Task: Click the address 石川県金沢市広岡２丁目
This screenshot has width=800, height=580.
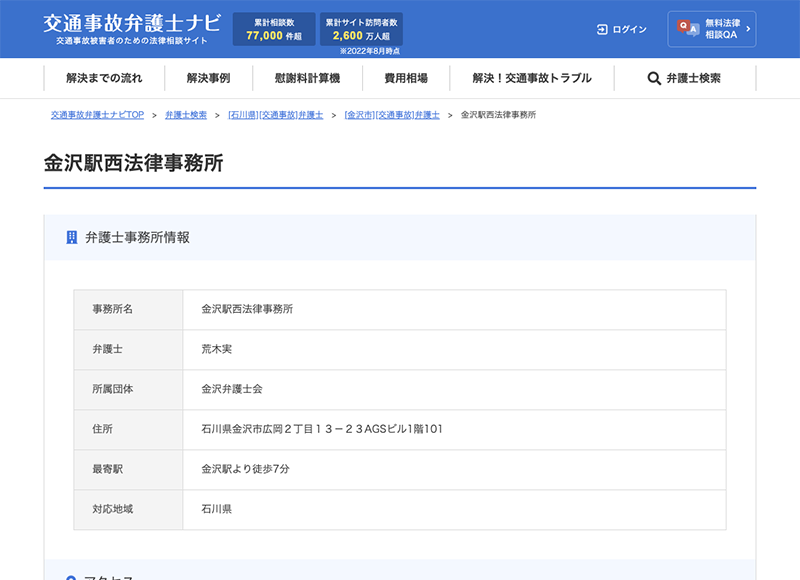Action: point(321,429)
